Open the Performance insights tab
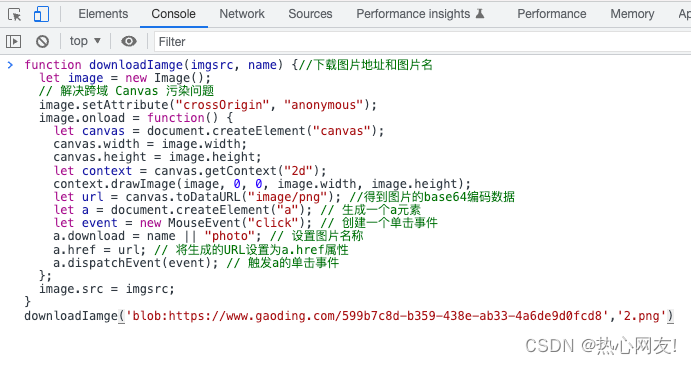The width and height of the screenshot is (691, 365). 413,14
